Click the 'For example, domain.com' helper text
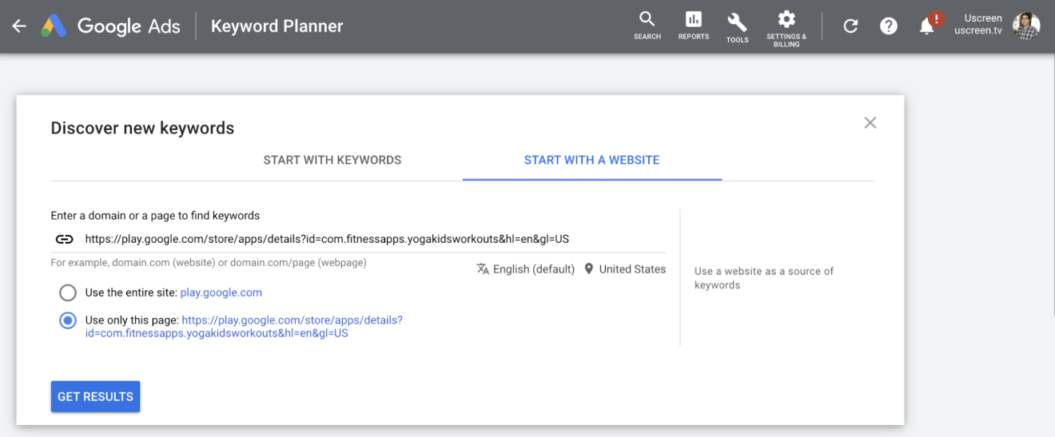The image size is (1055, 437). pyautogui.click(x=209, y=263)
